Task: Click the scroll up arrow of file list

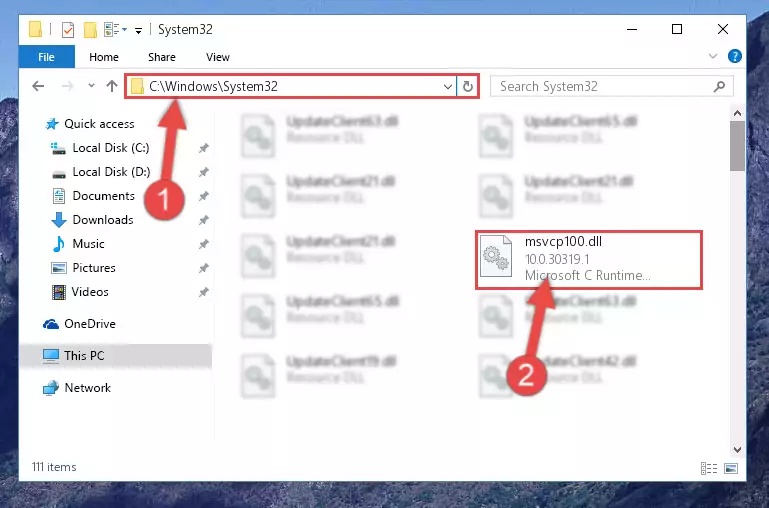Action: tap(737, 113)
